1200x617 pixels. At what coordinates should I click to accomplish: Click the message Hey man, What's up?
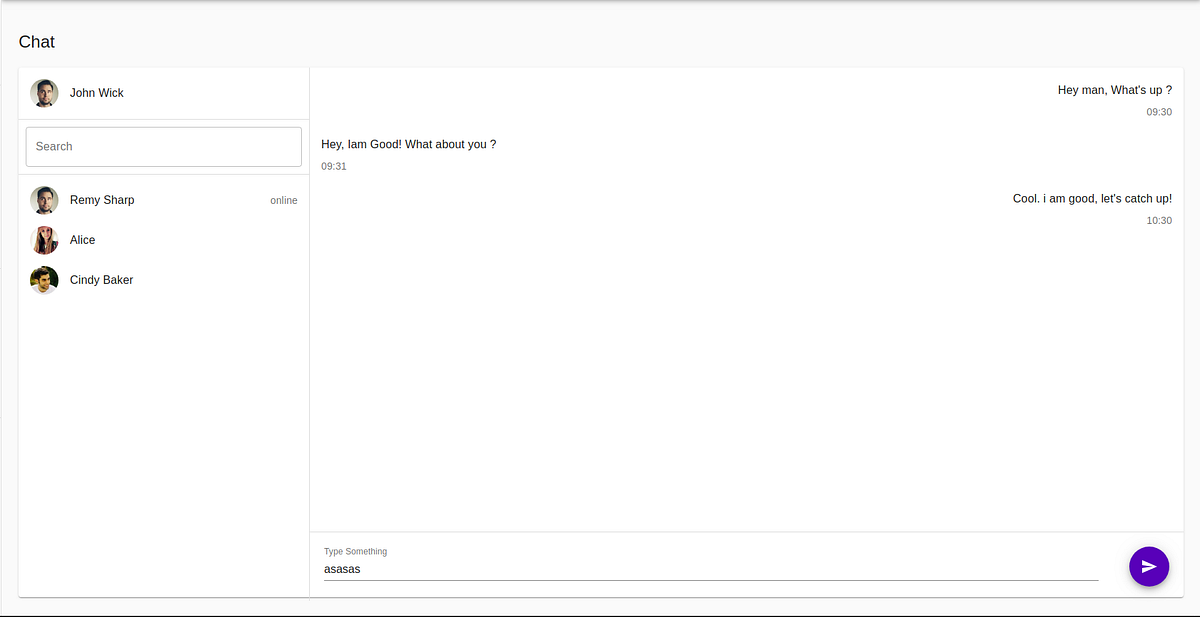tap(1114, 90)
